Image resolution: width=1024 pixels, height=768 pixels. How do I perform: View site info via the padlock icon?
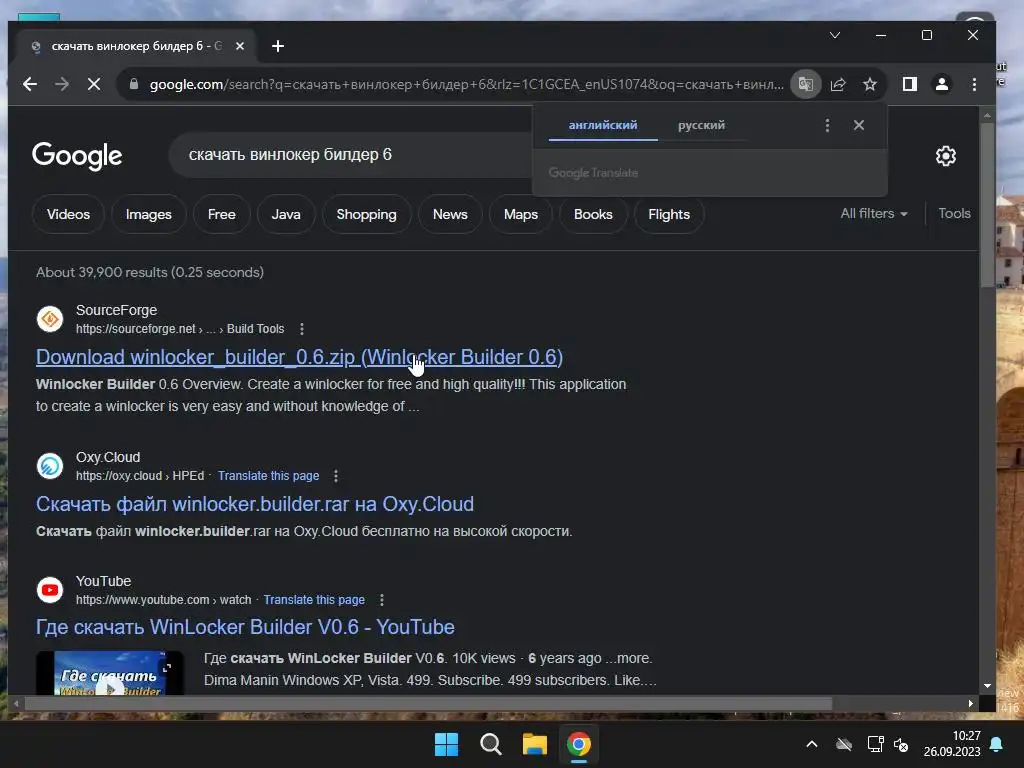pos(134,84)
